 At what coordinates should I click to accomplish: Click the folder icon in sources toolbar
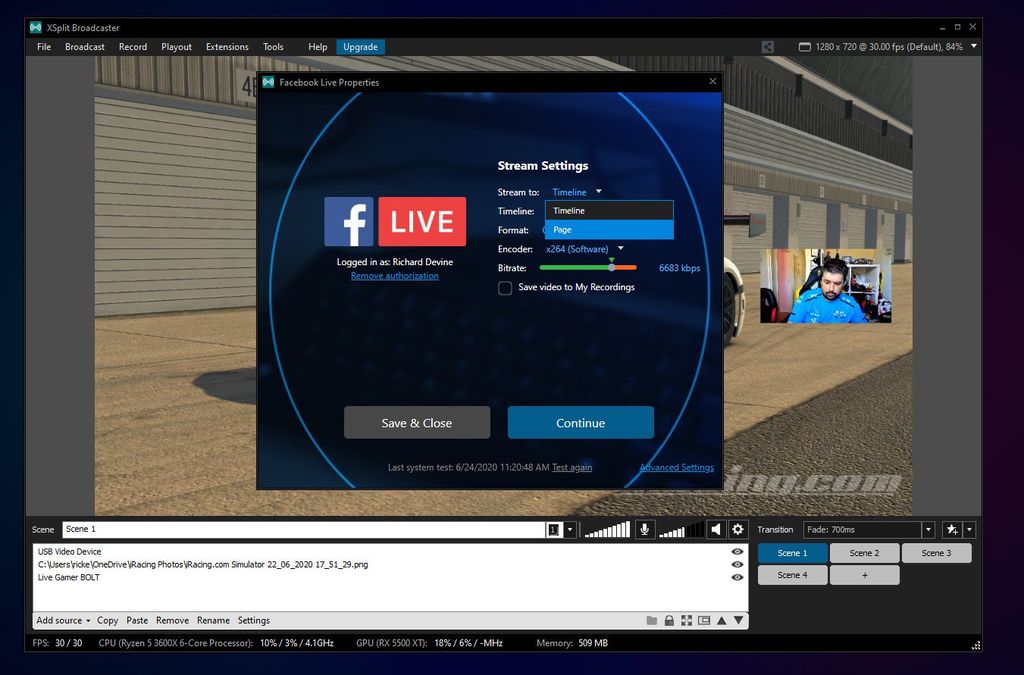(x=652, y=620)
